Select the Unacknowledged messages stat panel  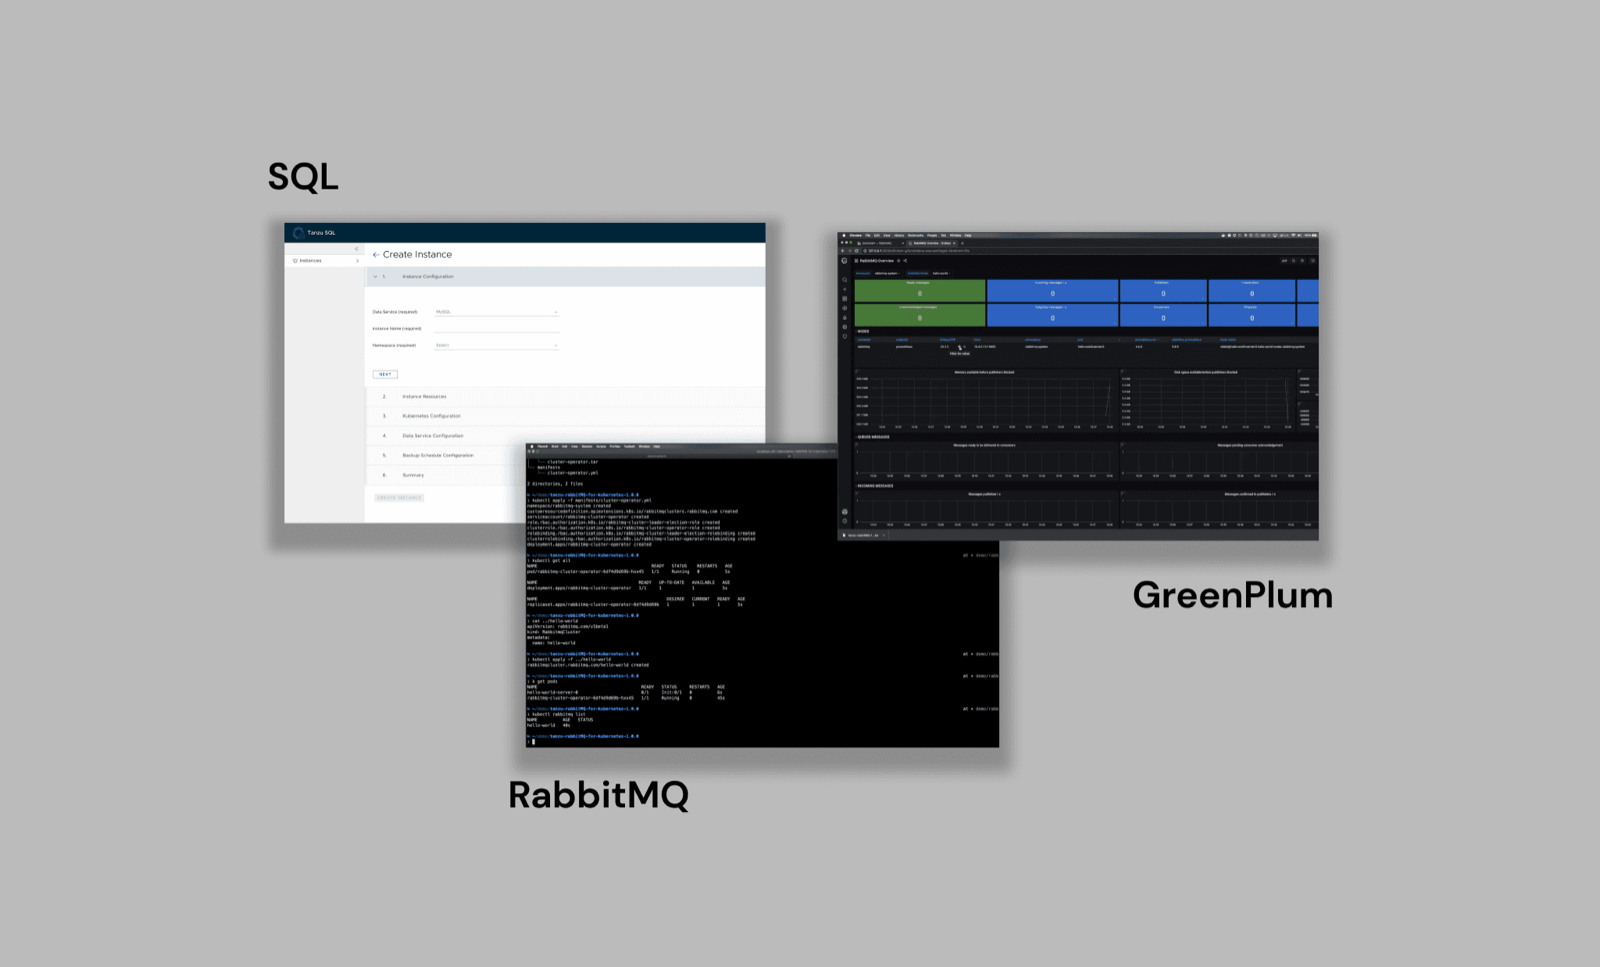920,315
